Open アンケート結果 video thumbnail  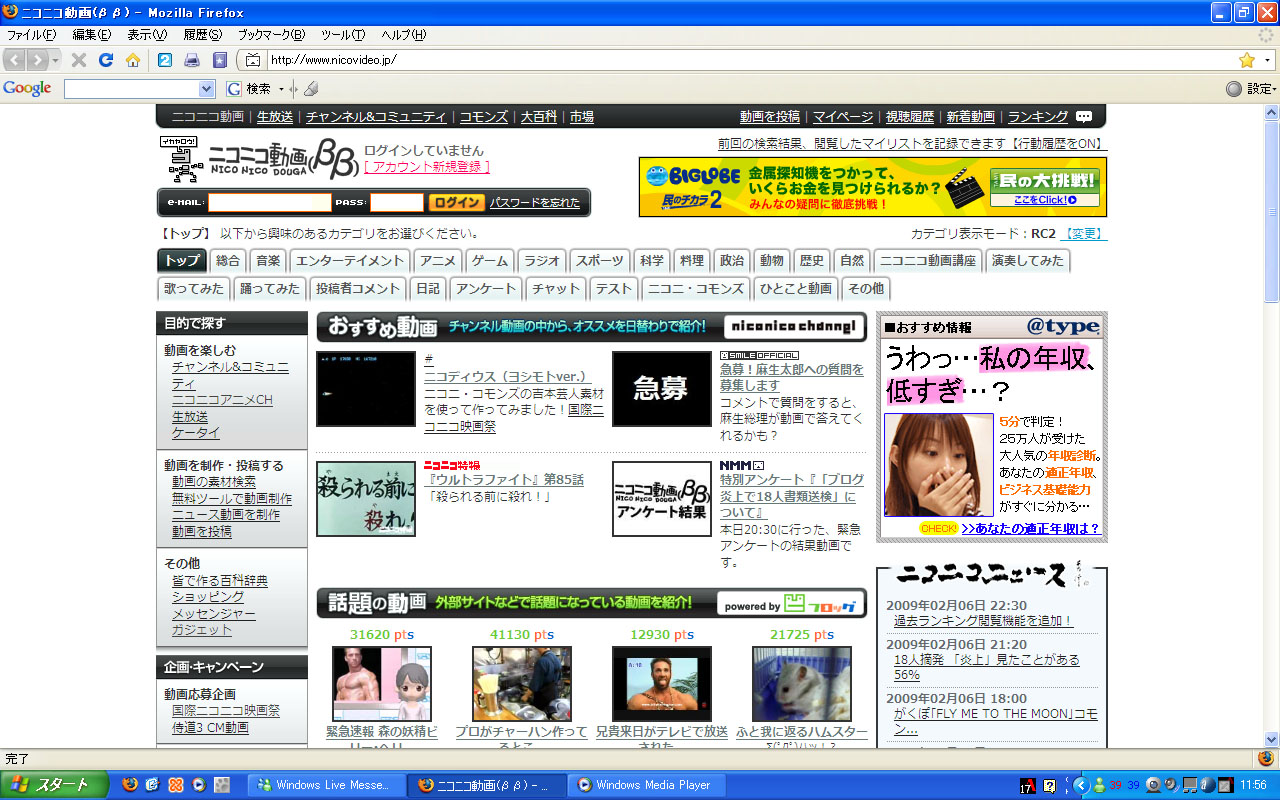coord(661,499)
